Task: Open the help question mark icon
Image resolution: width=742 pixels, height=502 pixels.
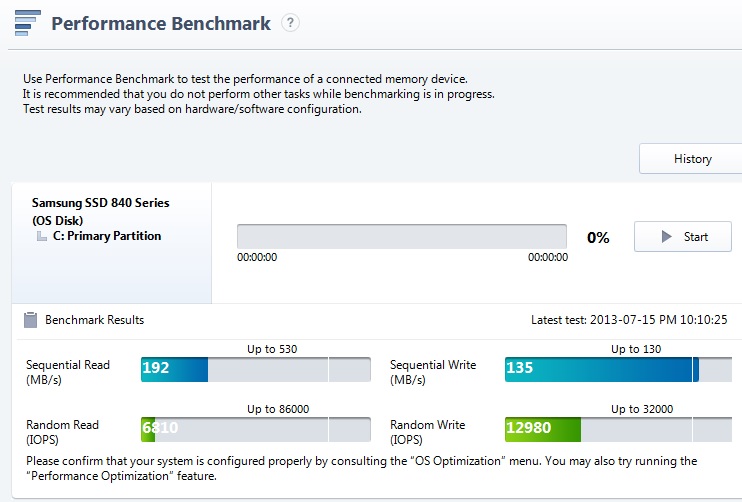Action: [x=290, y=22]
